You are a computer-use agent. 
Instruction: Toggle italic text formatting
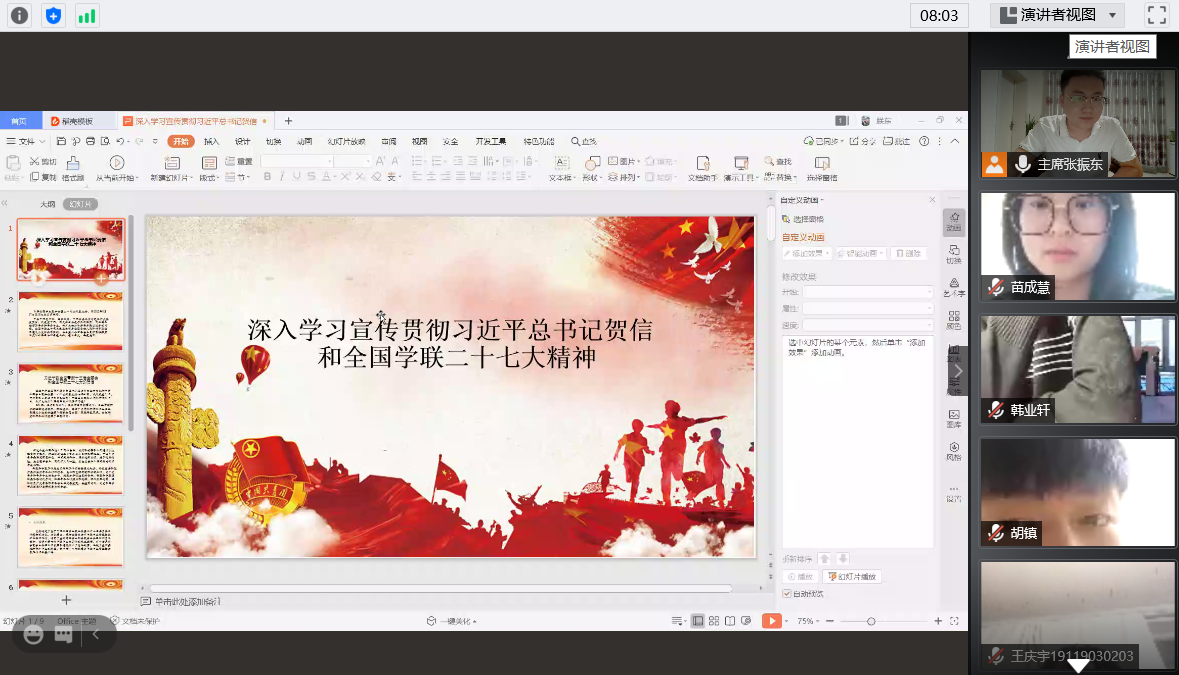click(x=282, y=176)
